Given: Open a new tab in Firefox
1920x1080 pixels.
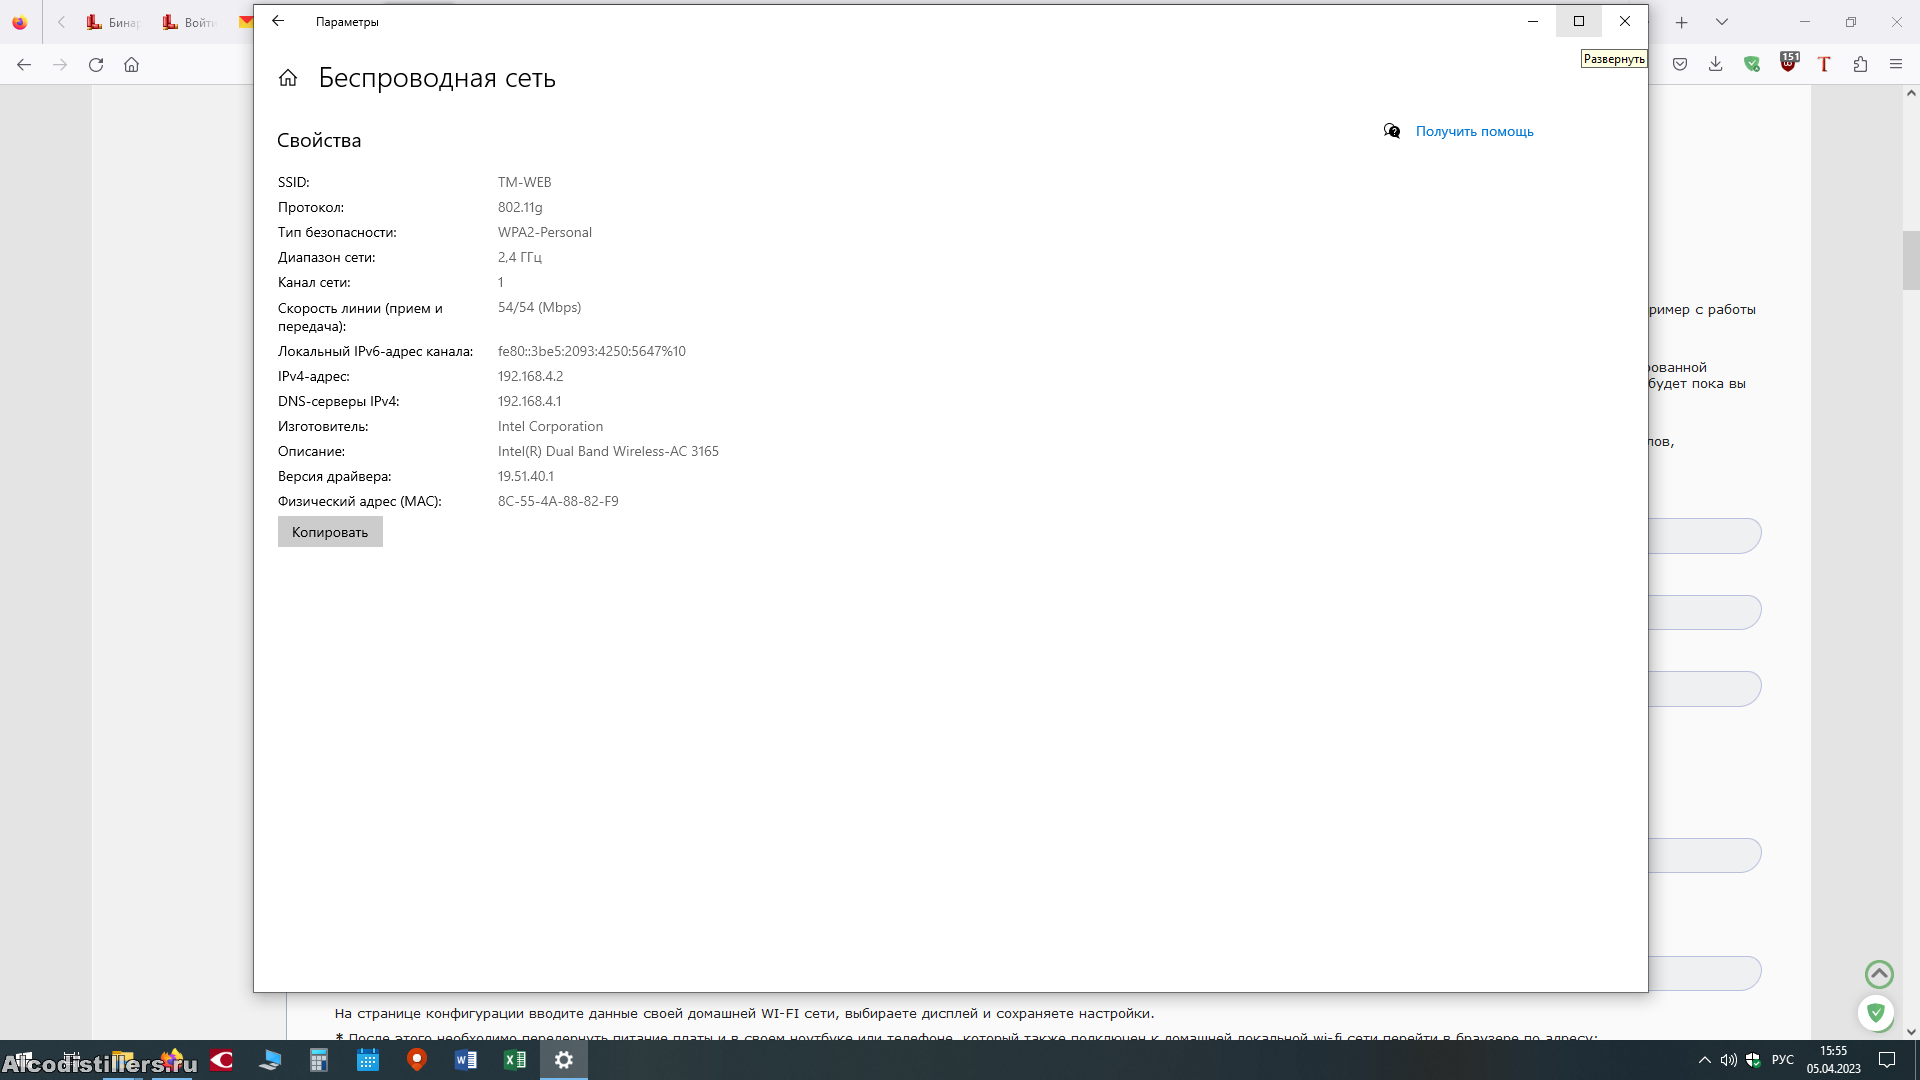Looking at the screenshot, I should coord(1682,22).
